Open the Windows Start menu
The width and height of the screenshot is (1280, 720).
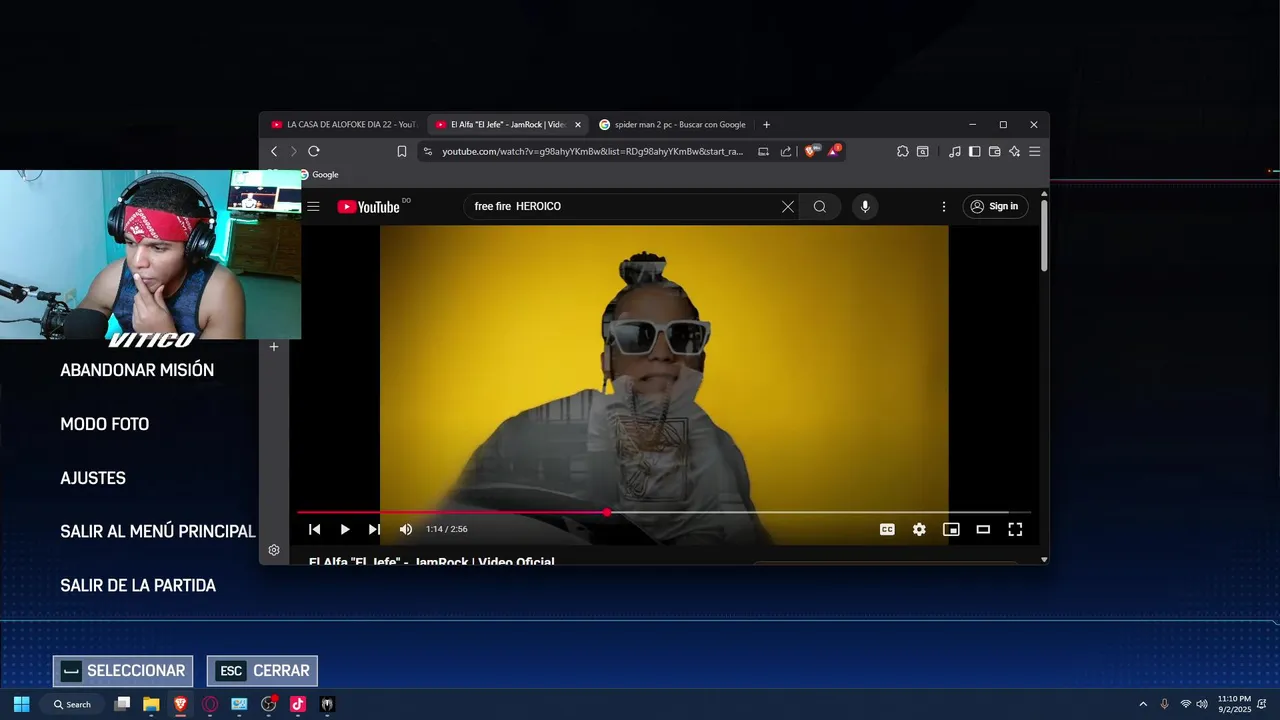coord(21,704)
